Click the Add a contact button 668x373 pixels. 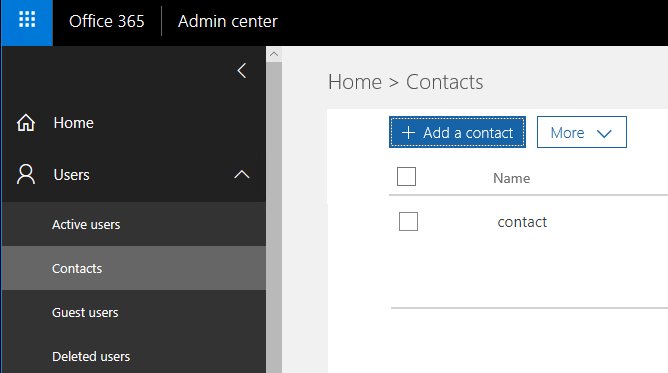click(457, 132)
